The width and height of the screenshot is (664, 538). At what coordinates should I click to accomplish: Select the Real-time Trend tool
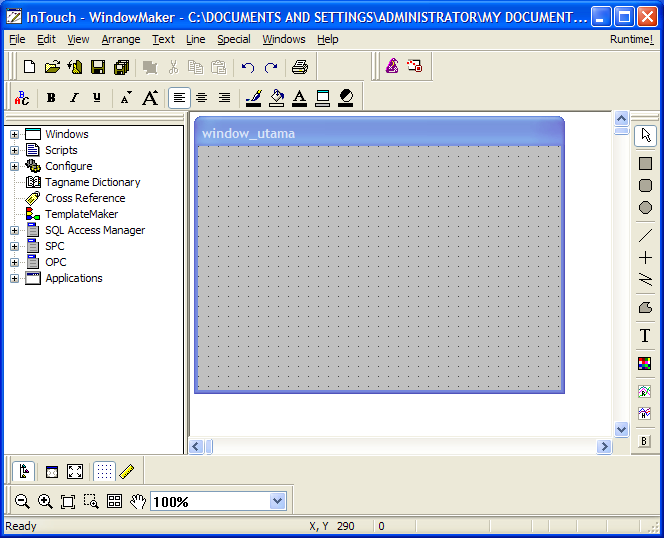tap(644, 391)
